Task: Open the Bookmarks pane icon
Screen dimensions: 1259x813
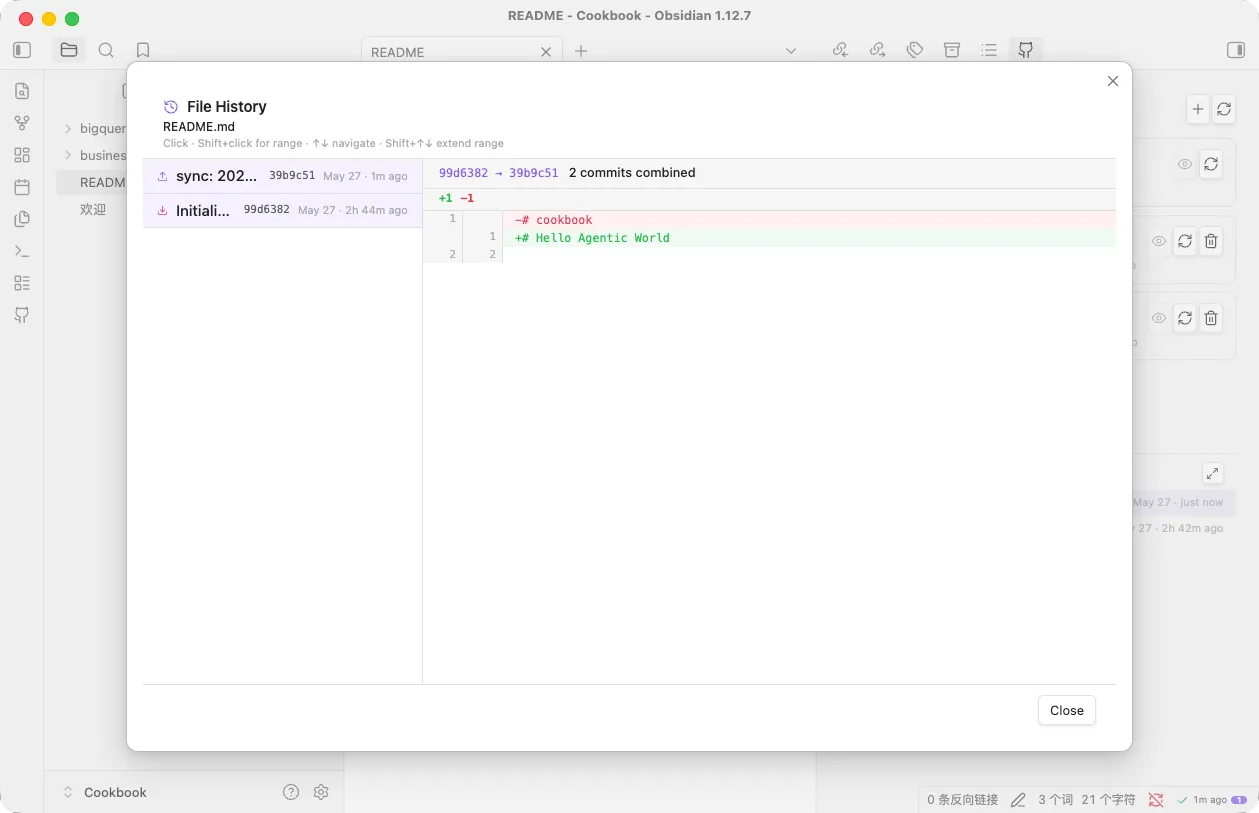Action: (x=143, y=50)
